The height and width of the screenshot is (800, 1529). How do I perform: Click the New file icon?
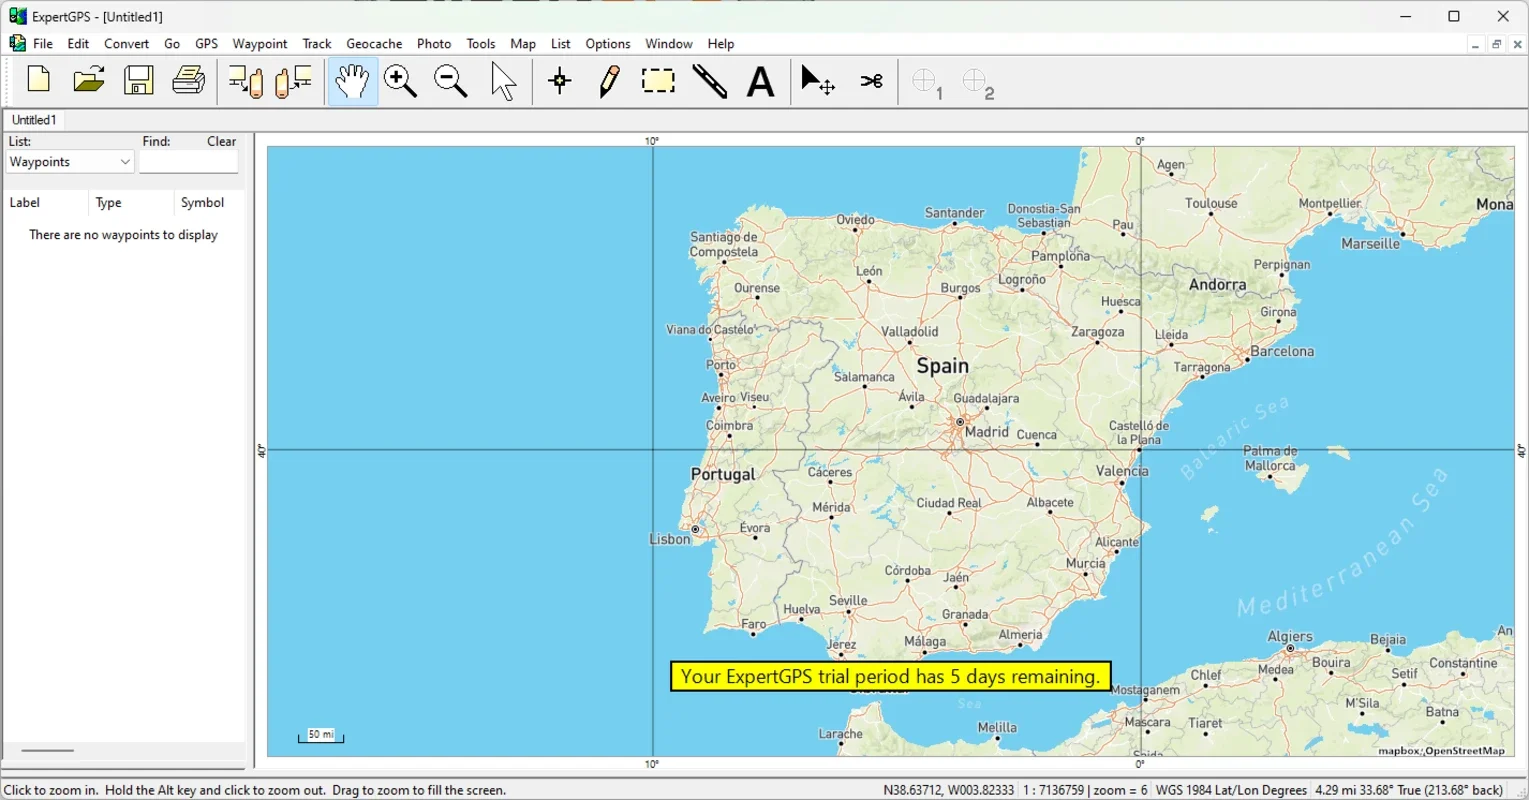tap(39, 81)
